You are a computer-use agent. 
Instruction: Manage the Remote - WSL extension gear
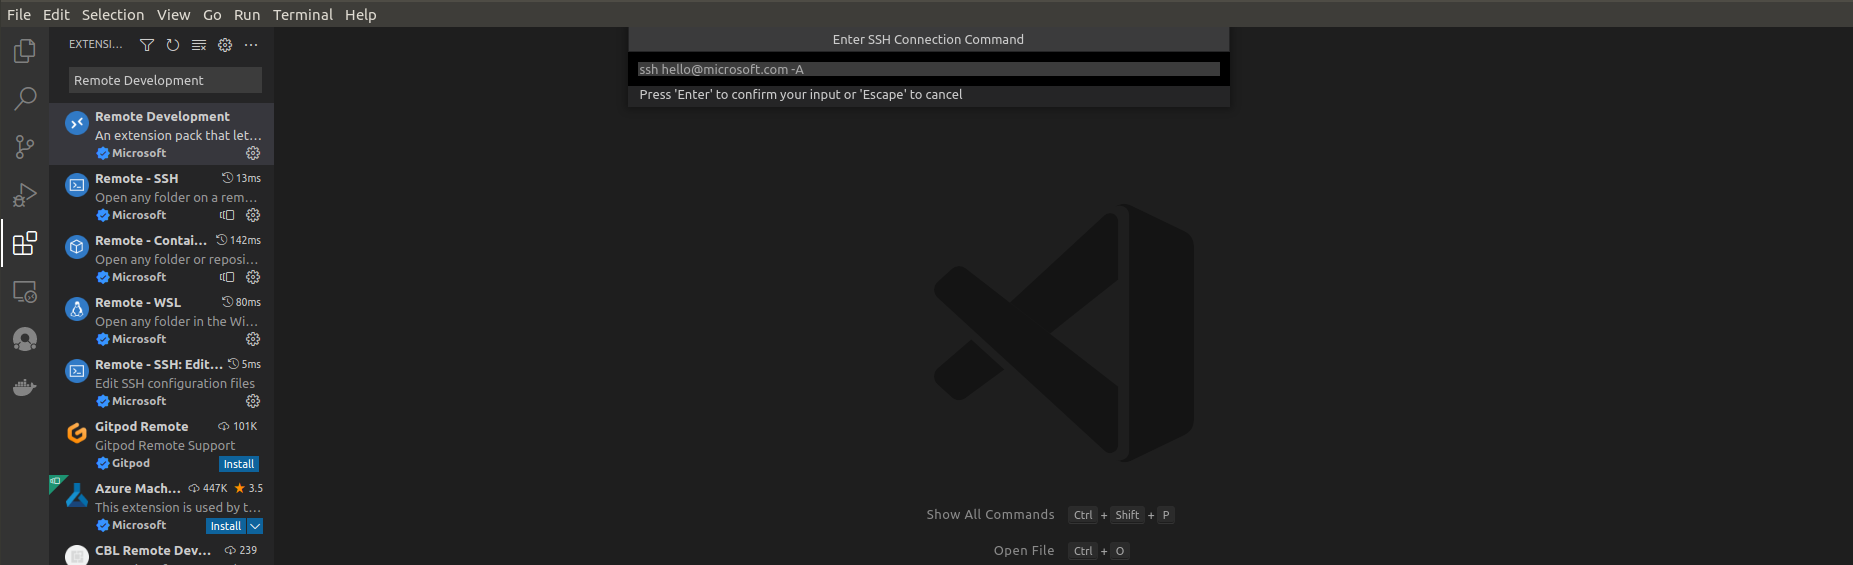tap(253, 339)
